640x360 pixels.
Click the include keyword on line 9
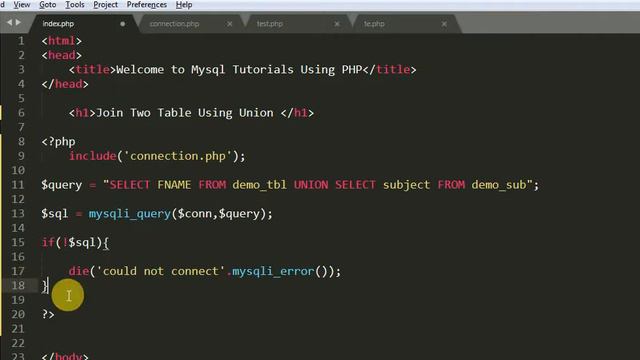[x=92, y=156]
